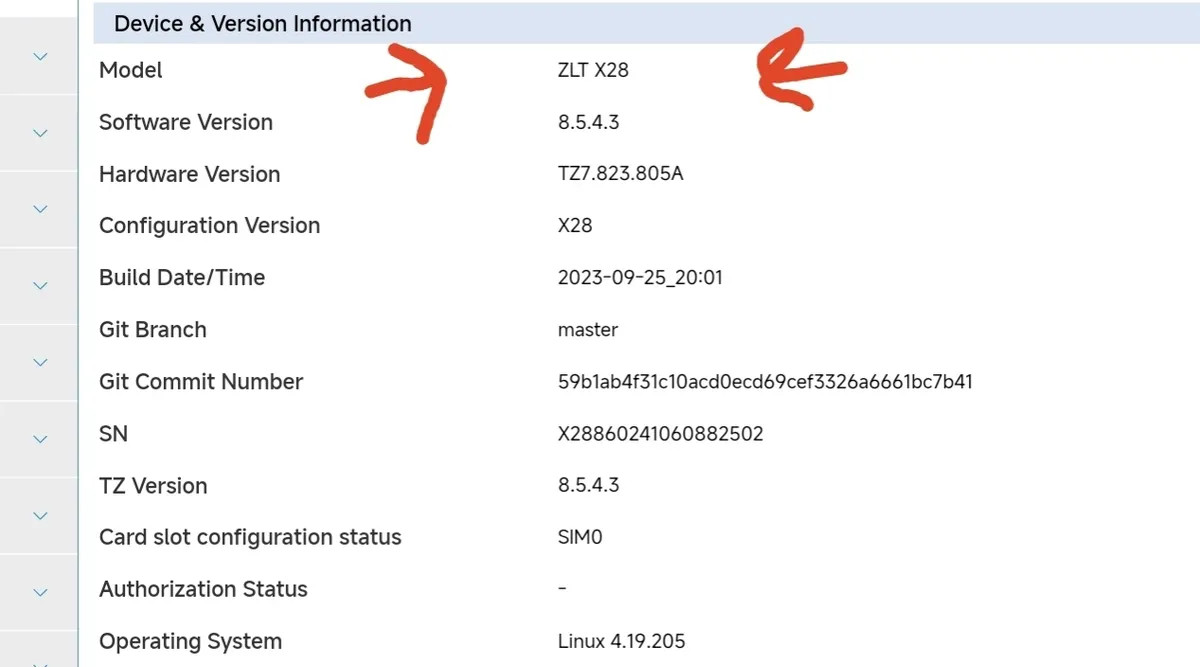This screenshot has height=667, width=1200.
Task: Click the Linux 4.19.205 operating system value
Action: coord(621,641)
